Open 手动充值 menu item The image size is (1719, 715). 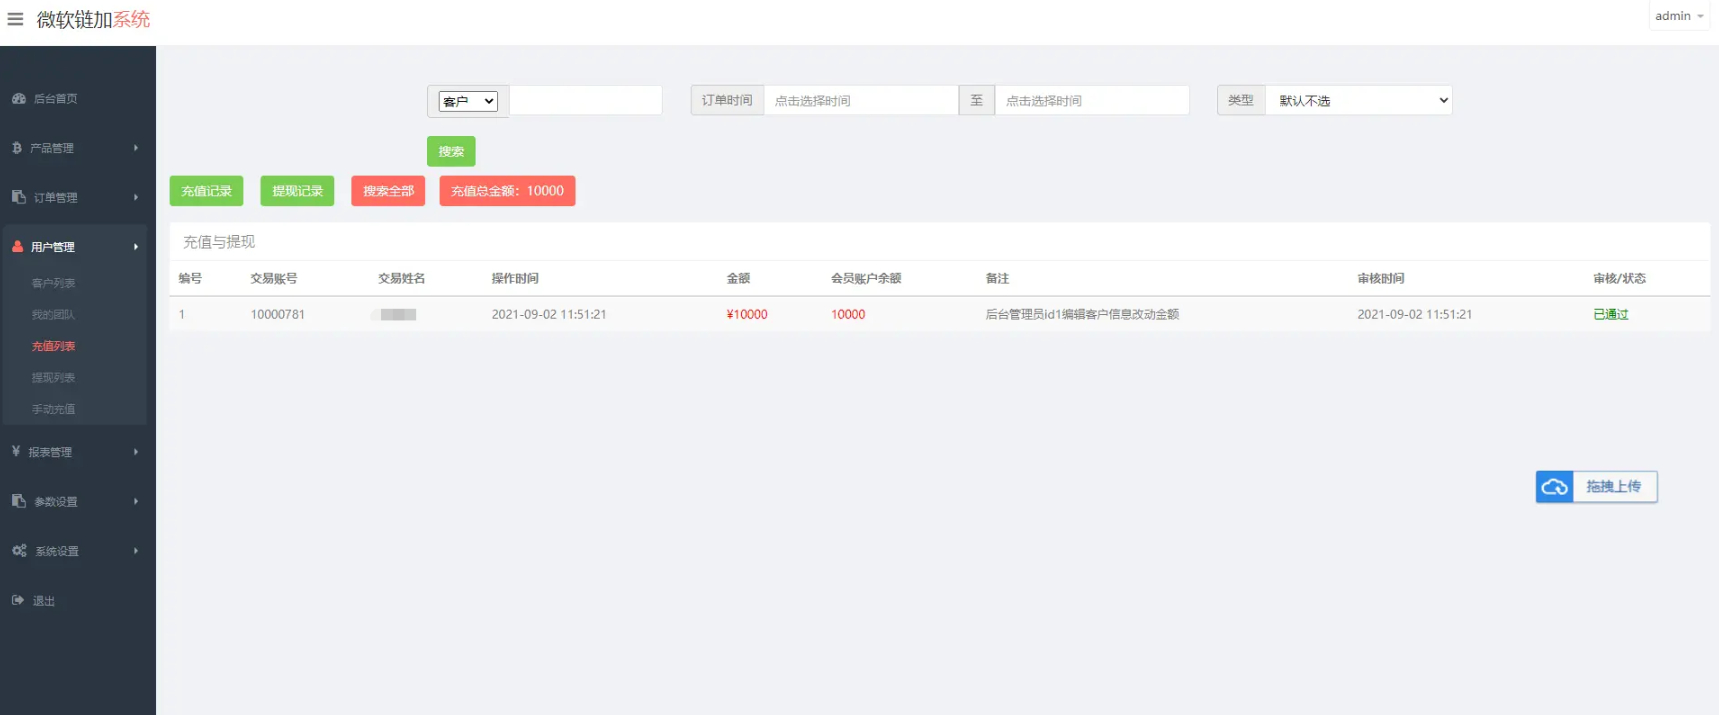[x=53, y=409]
